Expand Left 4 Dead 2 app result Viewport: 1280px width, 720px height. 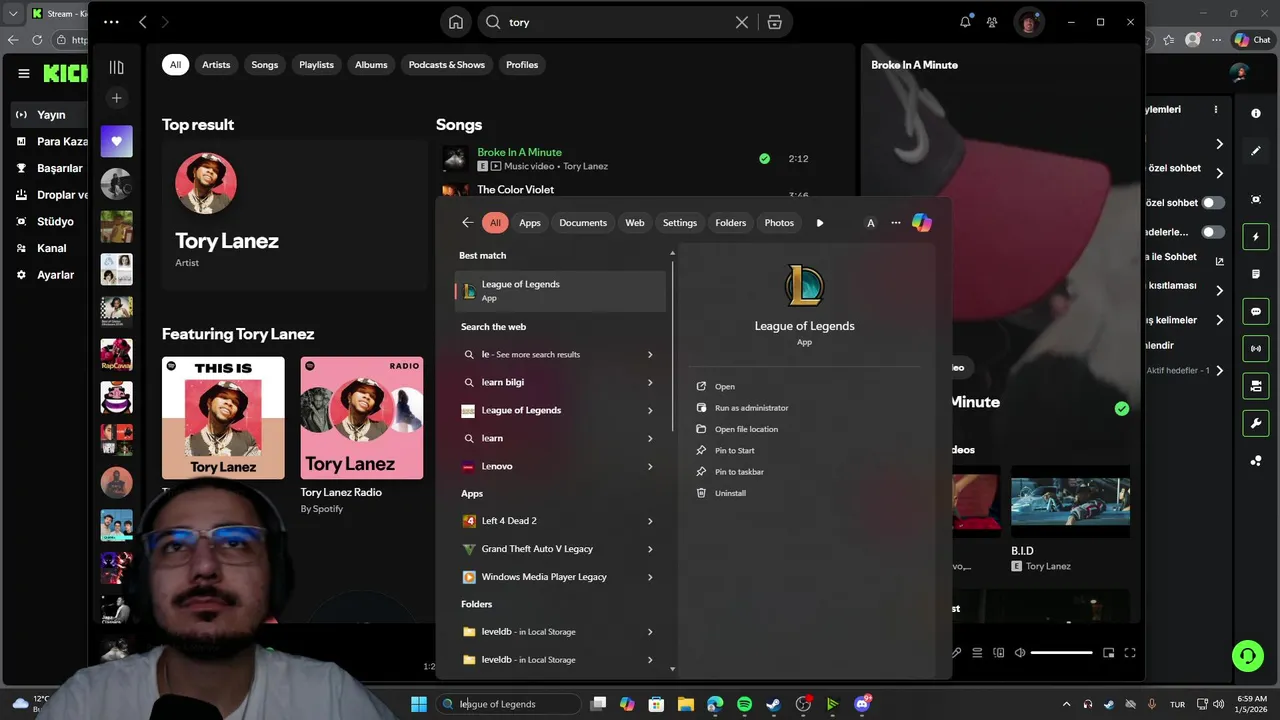pos(650,521)
